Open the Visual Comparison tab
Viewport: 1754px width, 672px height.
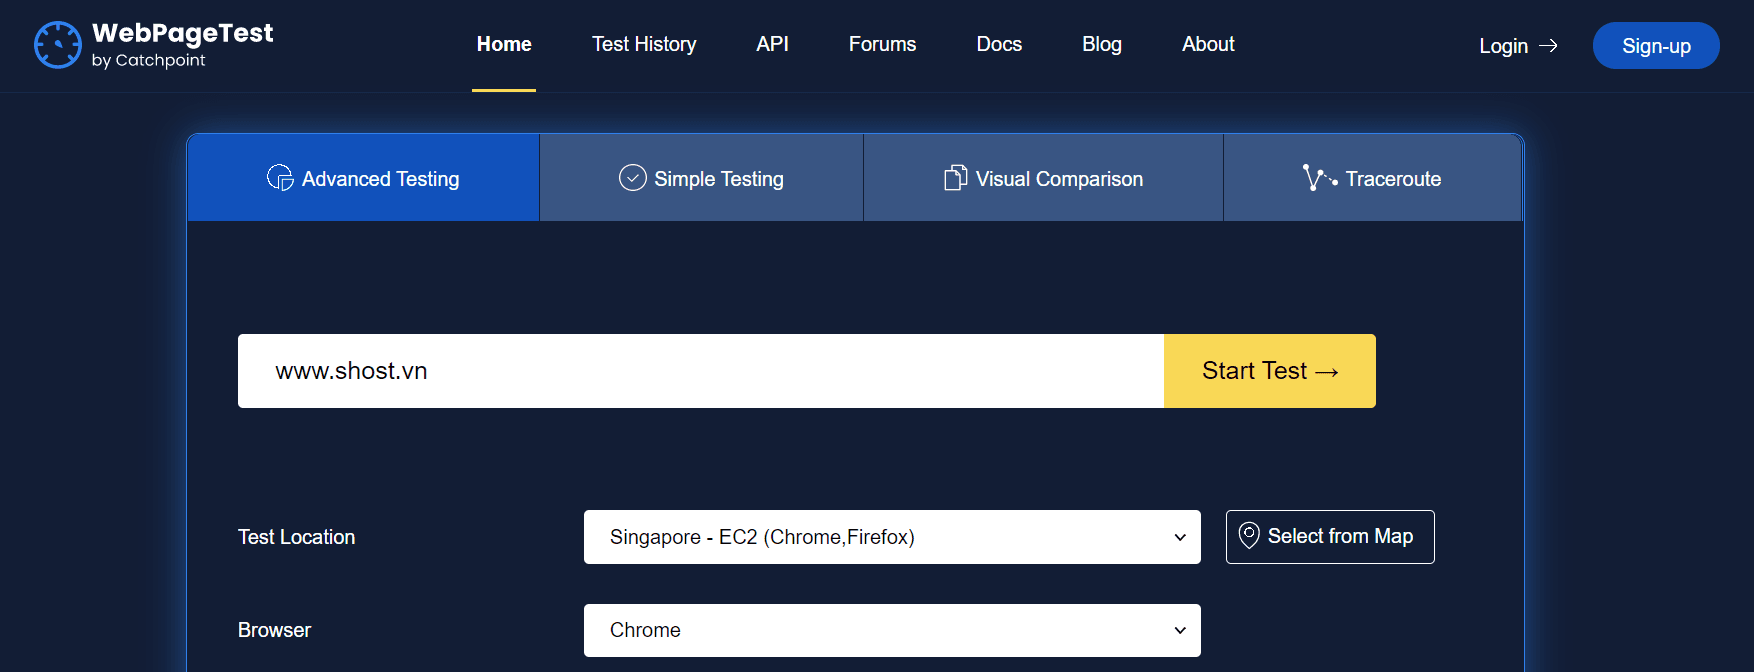[x=1058, y=179]
